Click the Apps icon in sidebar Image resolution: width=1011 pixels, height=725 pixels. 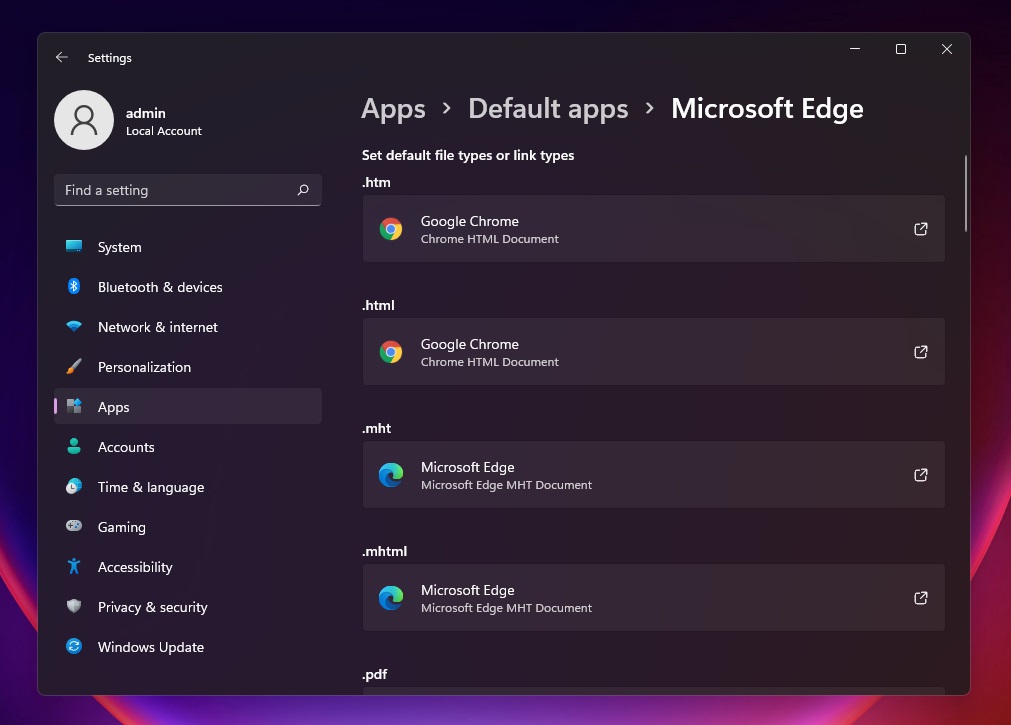tap(74, 406)
